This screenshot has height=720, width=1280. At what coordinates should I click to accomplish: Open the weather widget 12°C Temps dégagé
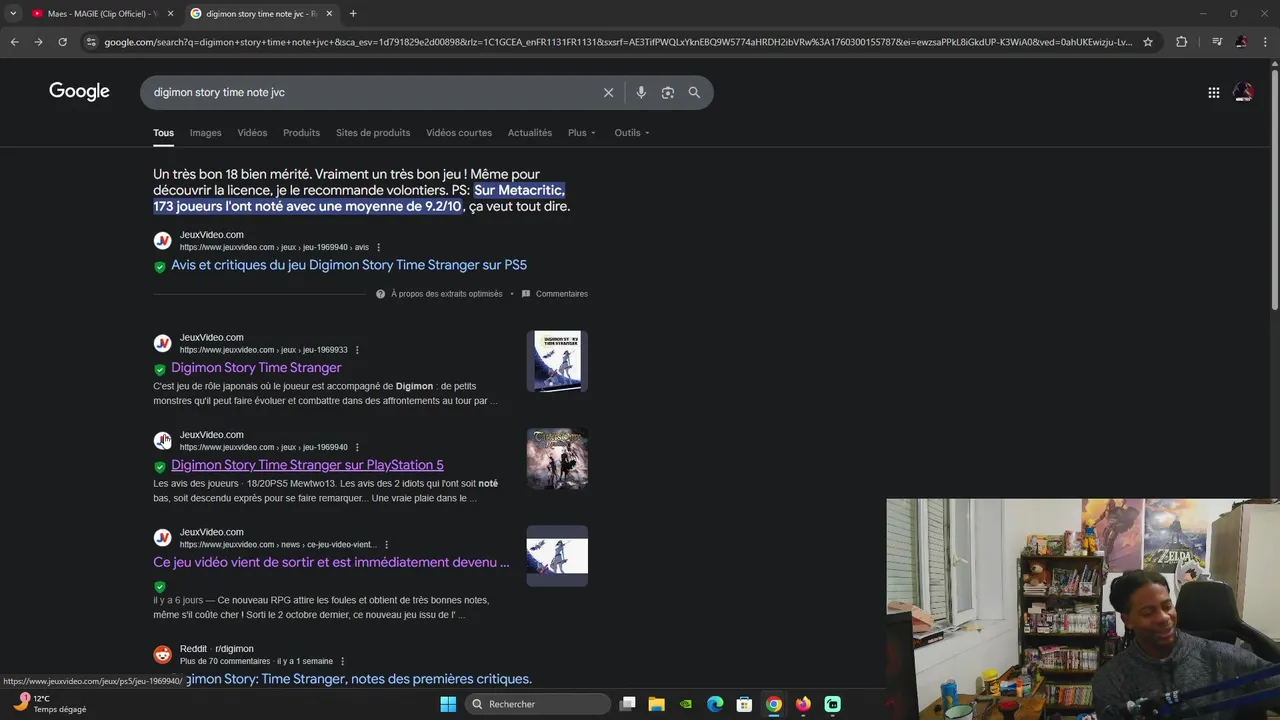[50, 704]
